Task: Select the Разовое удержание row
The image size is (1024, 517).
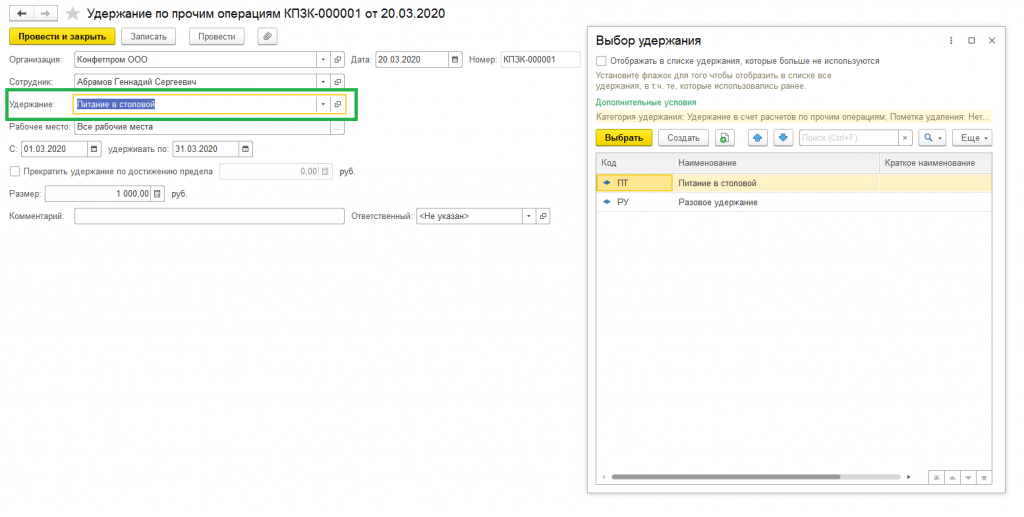Action: pos(717,202)
